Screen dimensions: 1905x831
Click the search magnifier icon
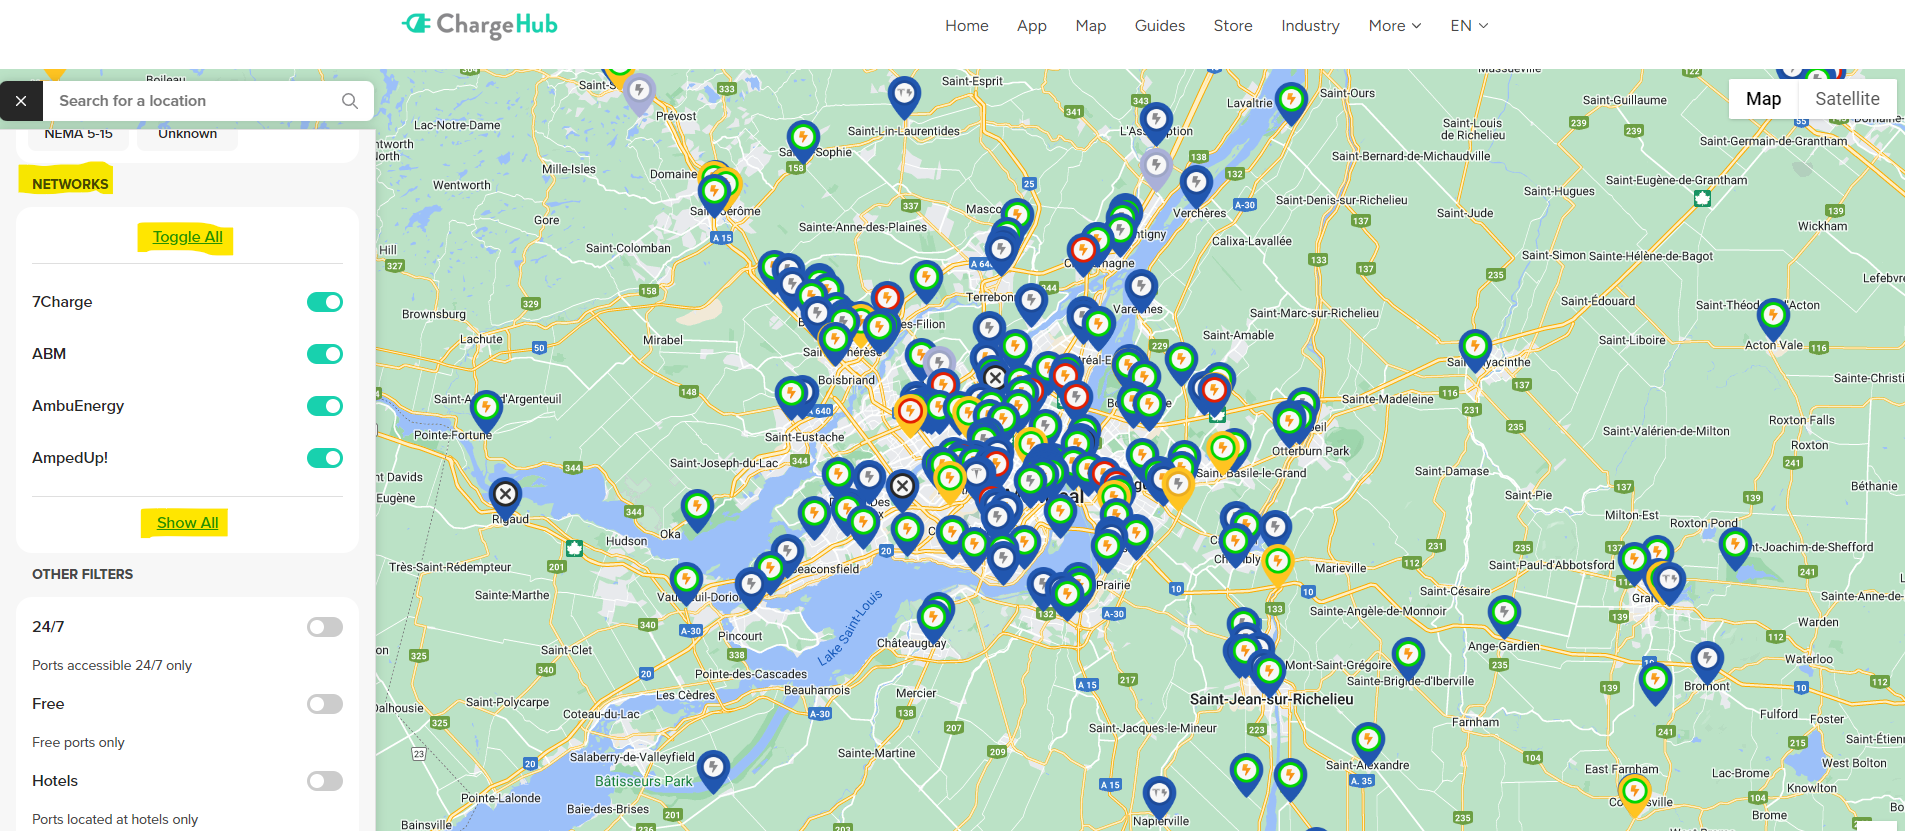(x=350, y=101)
